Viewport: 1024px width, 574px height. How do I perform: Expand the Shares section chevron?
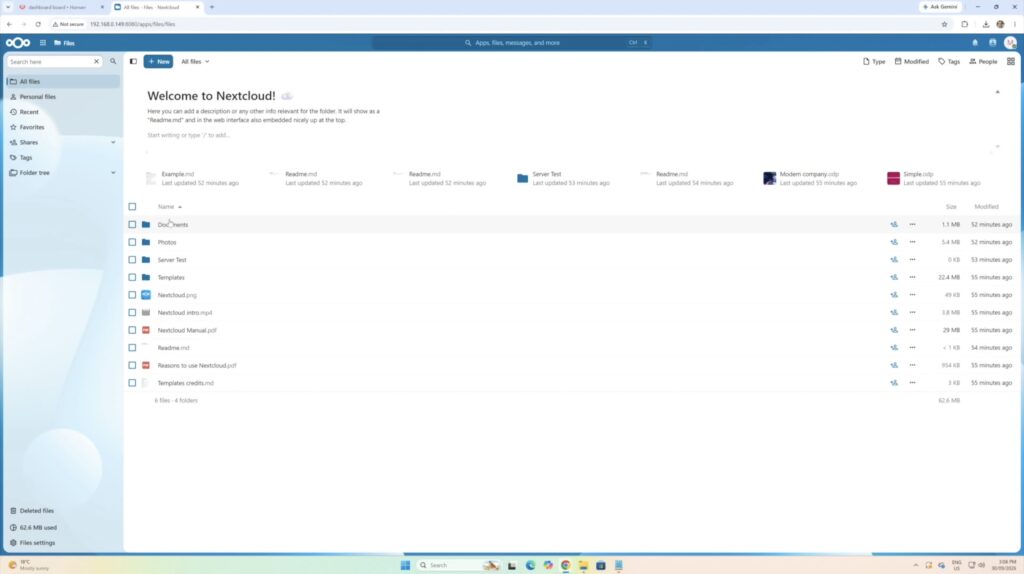click(113, 142)
